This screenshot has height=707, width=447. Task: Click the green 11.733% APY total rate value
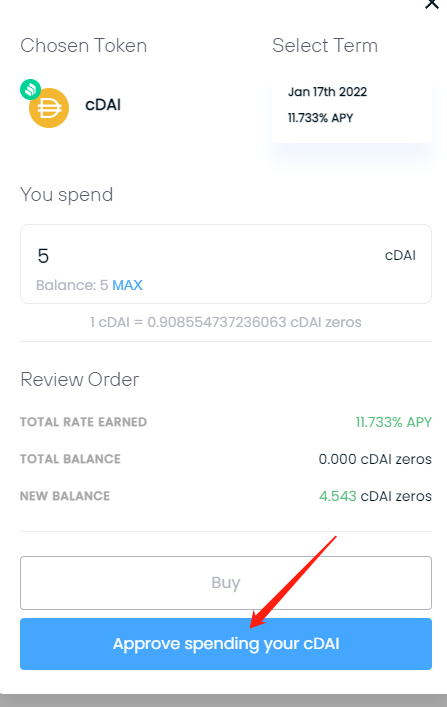pos(393,422)
